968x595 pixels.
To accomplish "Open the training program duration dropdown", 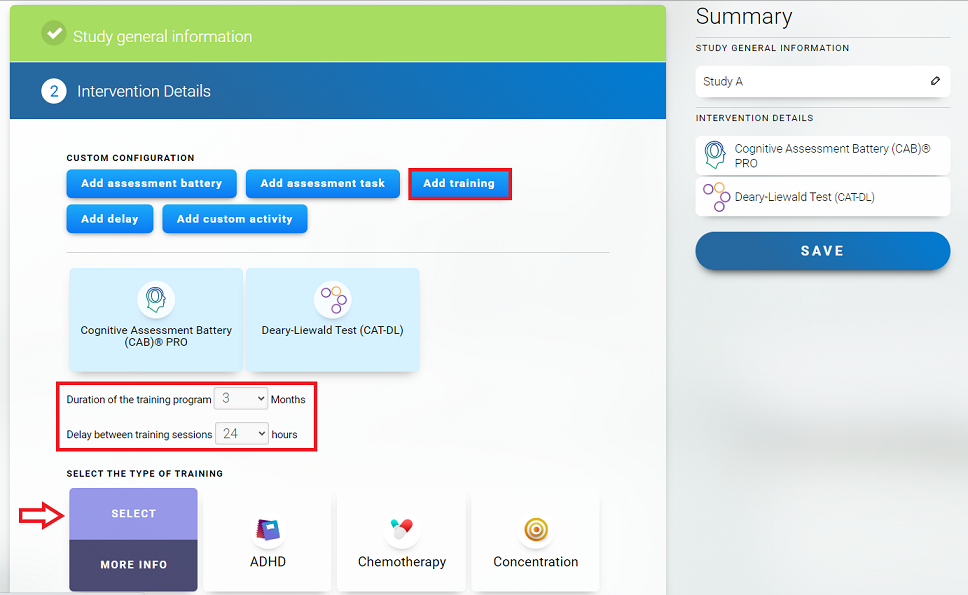I will click(x=242, y=399).
